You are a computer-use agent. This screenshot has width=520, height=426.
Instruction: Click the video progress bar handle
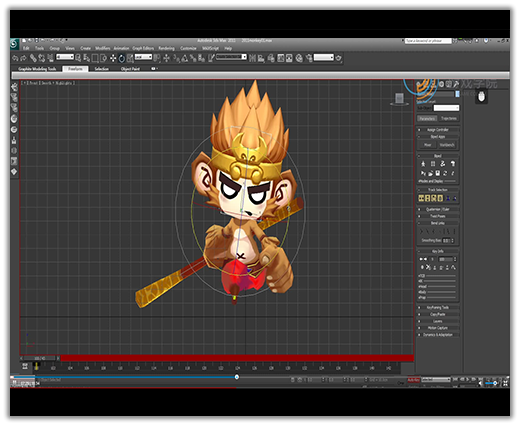237,377
